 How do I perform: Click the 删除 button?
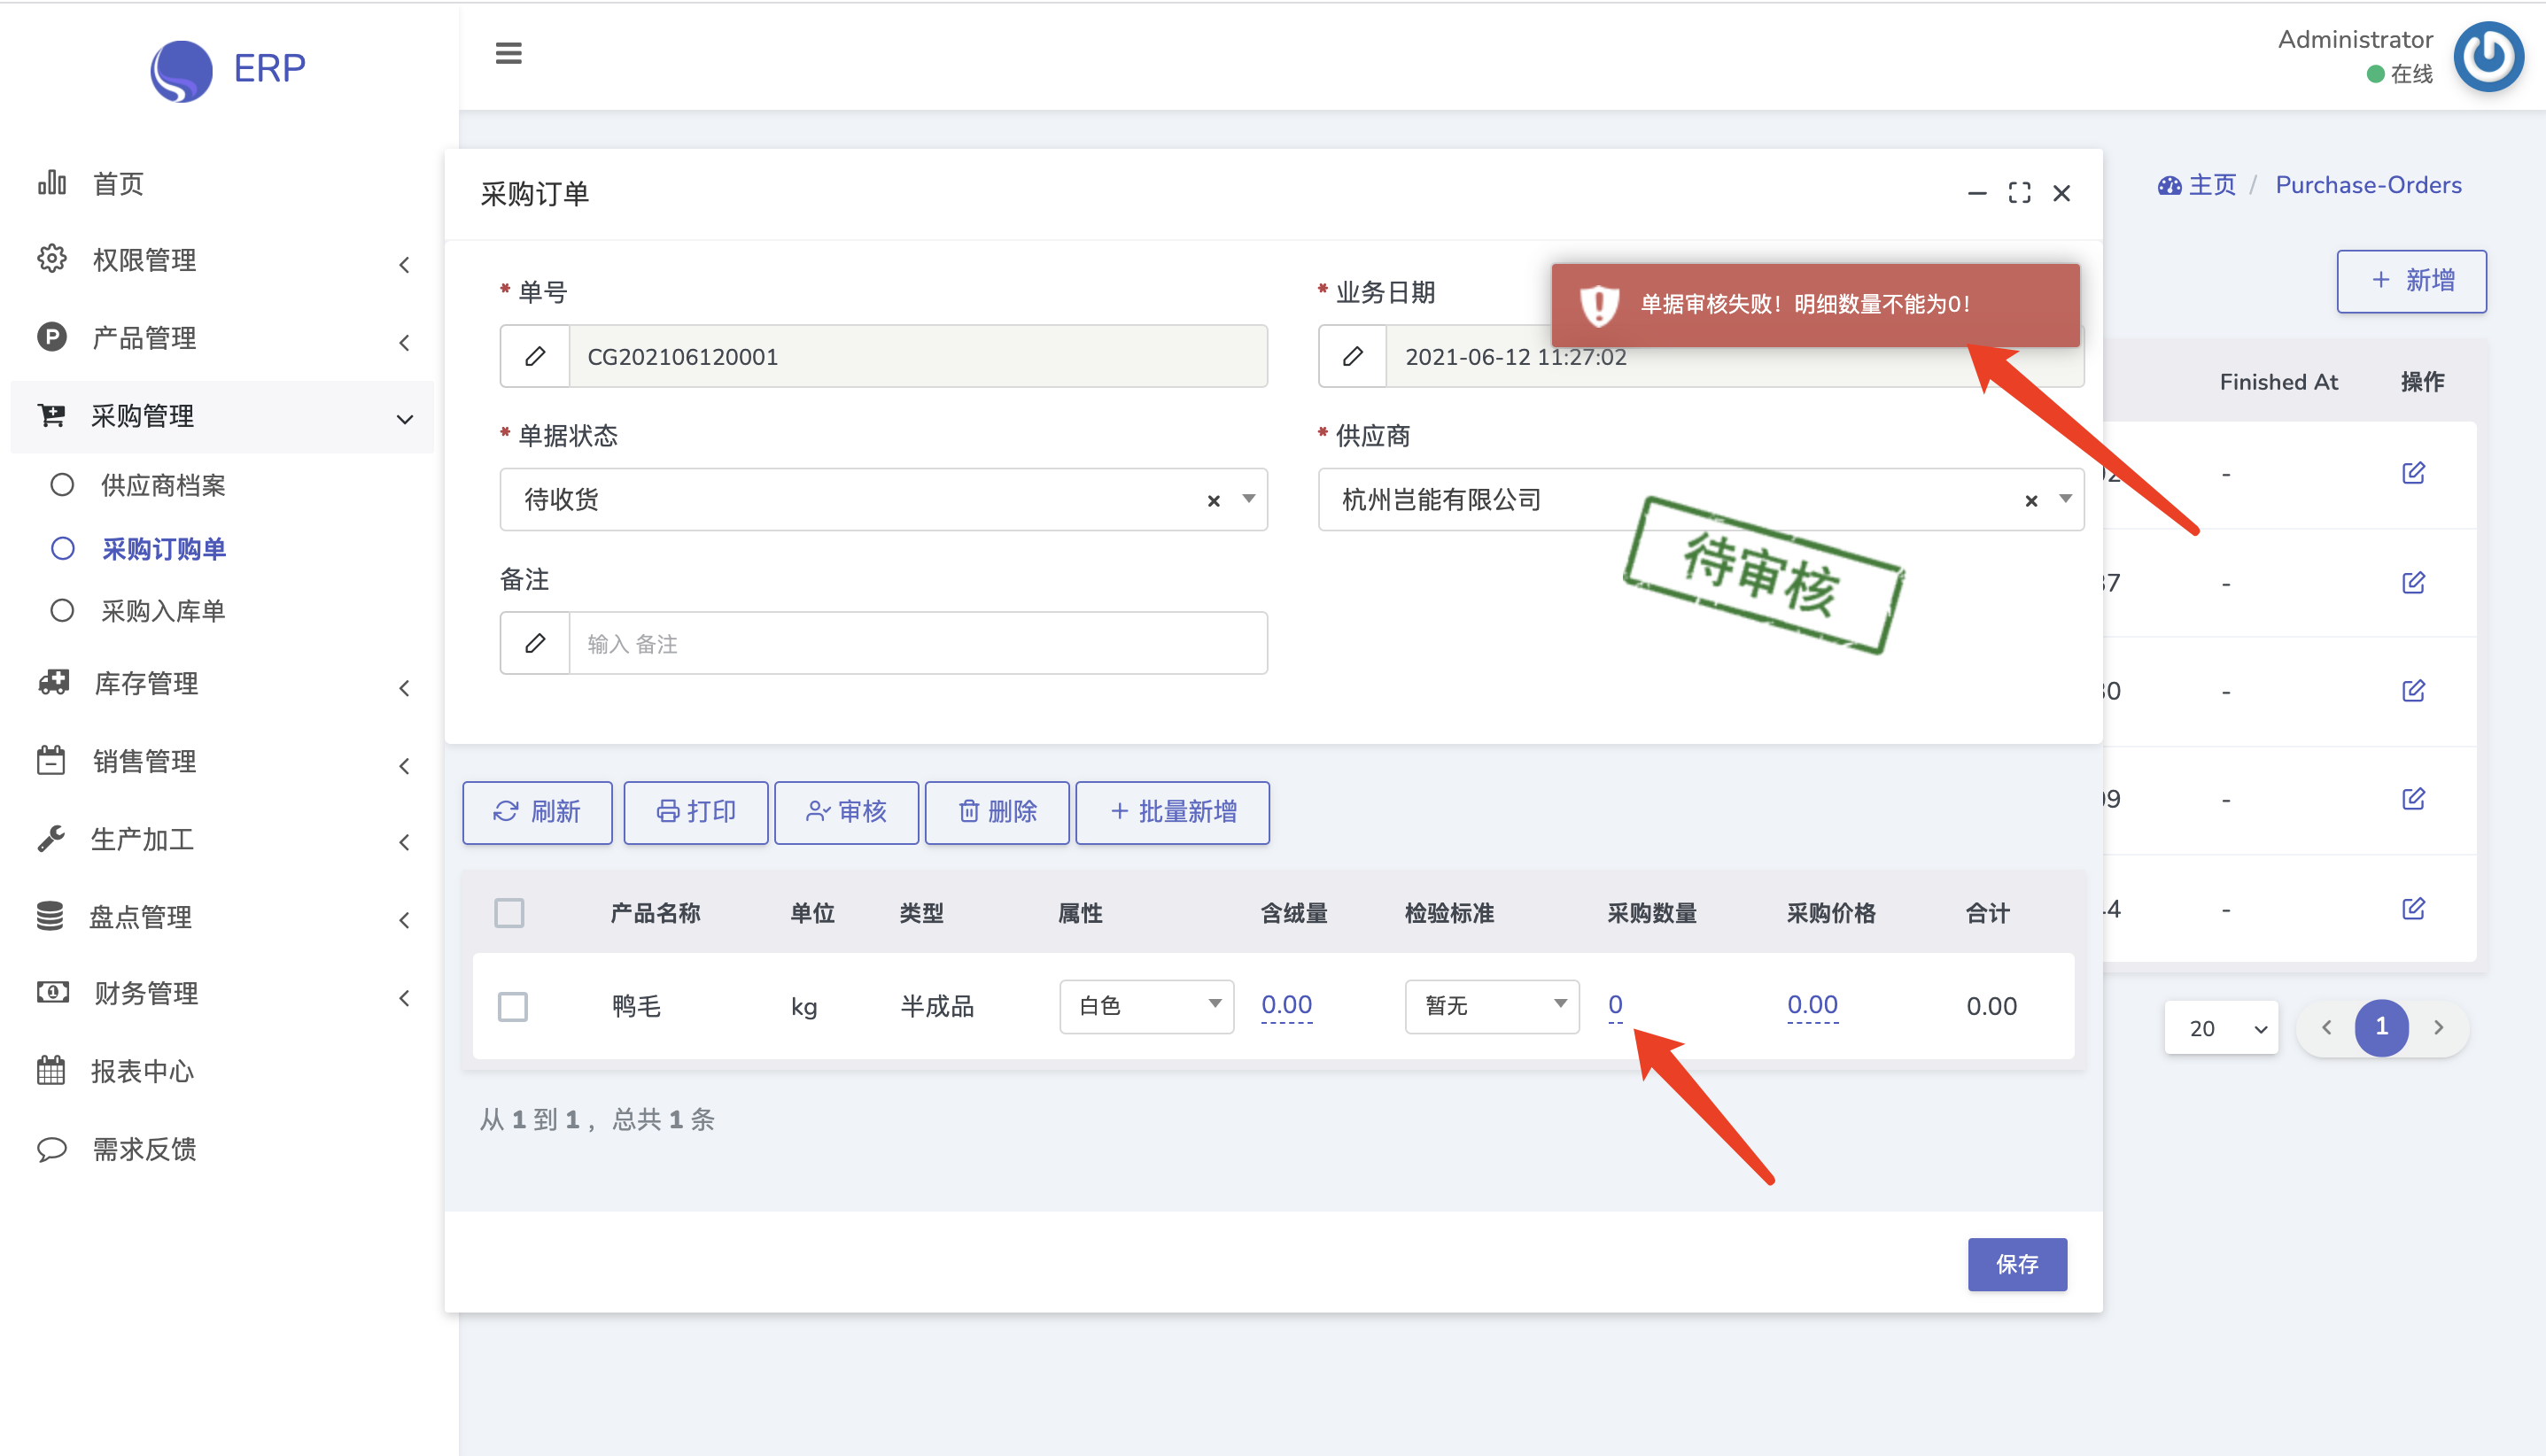(x=997, y=812)
